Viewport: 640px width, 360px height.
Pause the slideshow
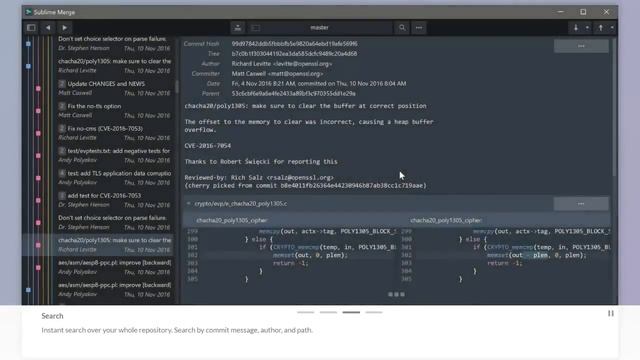pyautogui.click(x=611, y=313)
